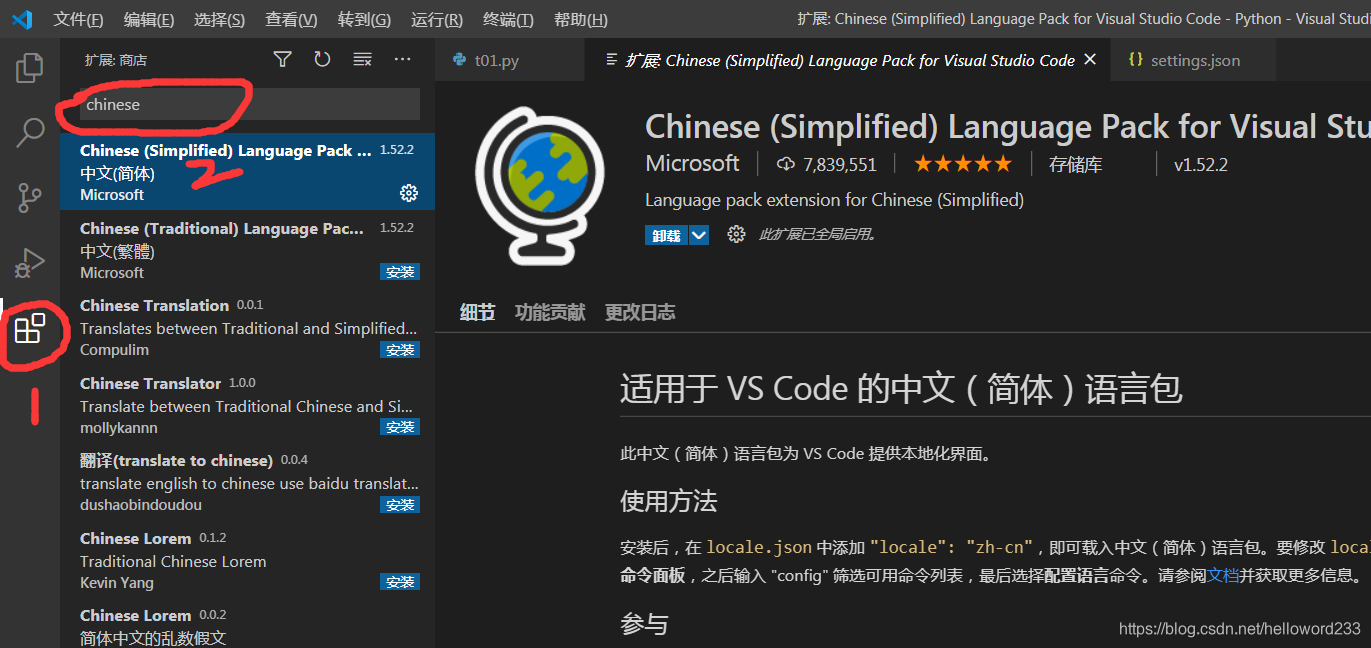Refresh the extensions list
Viewport: 1371px width, 648px height.
coord(322,60)
